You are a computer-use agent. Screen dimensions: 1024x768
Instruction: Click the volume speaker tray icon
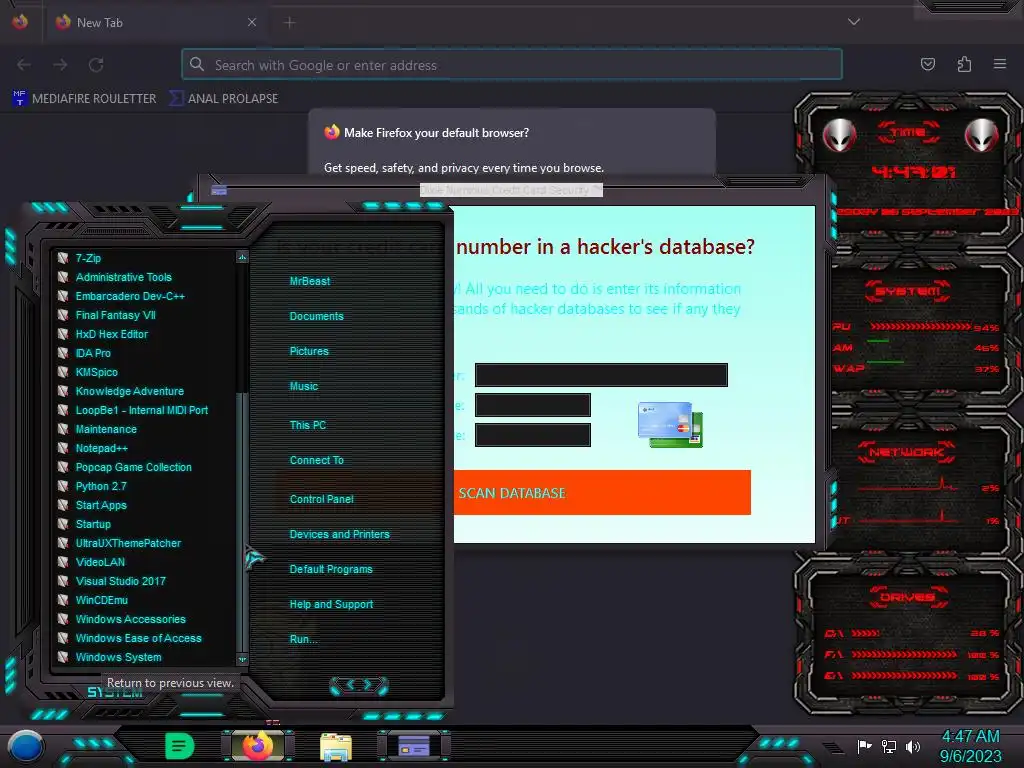(912, 746)
